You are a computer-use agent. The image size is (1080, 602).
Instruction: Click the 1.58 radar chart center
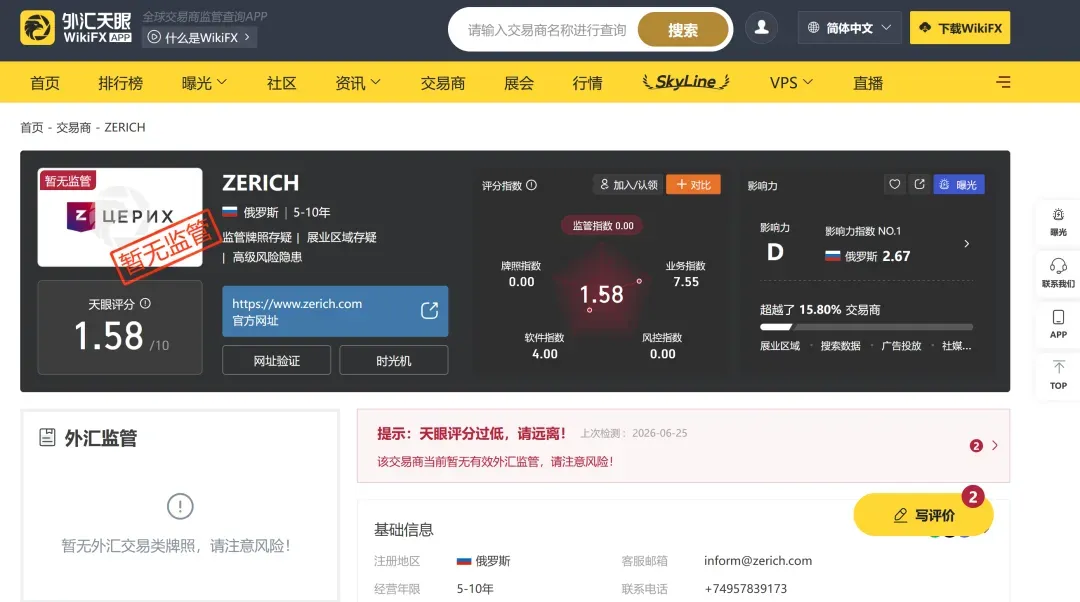point(601,295)
